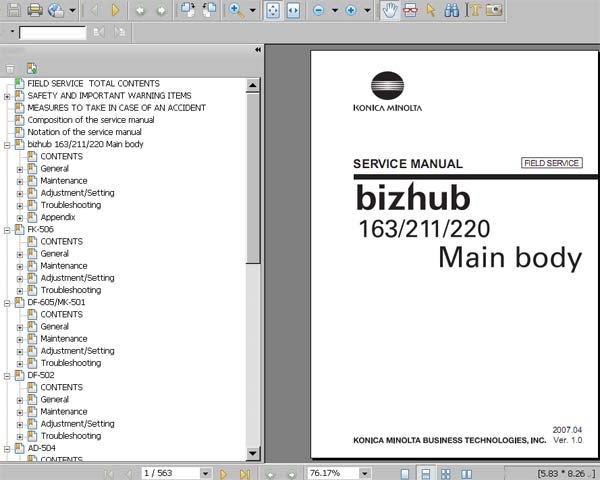Open Search with the binoculars icon

pos(452,10)
